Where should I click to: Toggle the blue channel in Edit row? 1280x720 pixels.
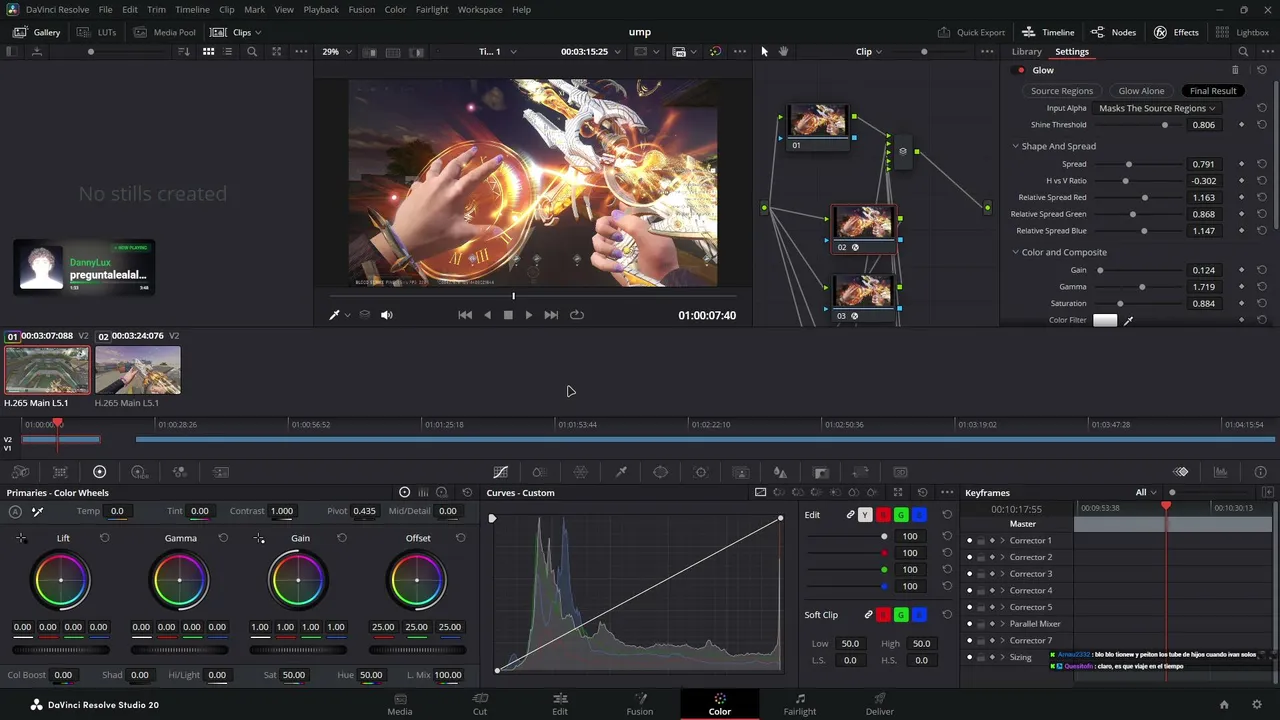pos(919,515)
